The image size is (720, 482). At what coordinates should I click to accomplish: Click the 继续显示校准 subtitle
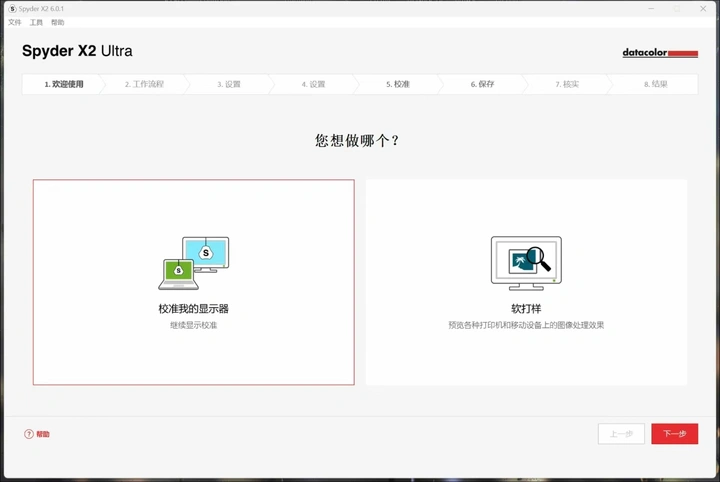point(193,325)
